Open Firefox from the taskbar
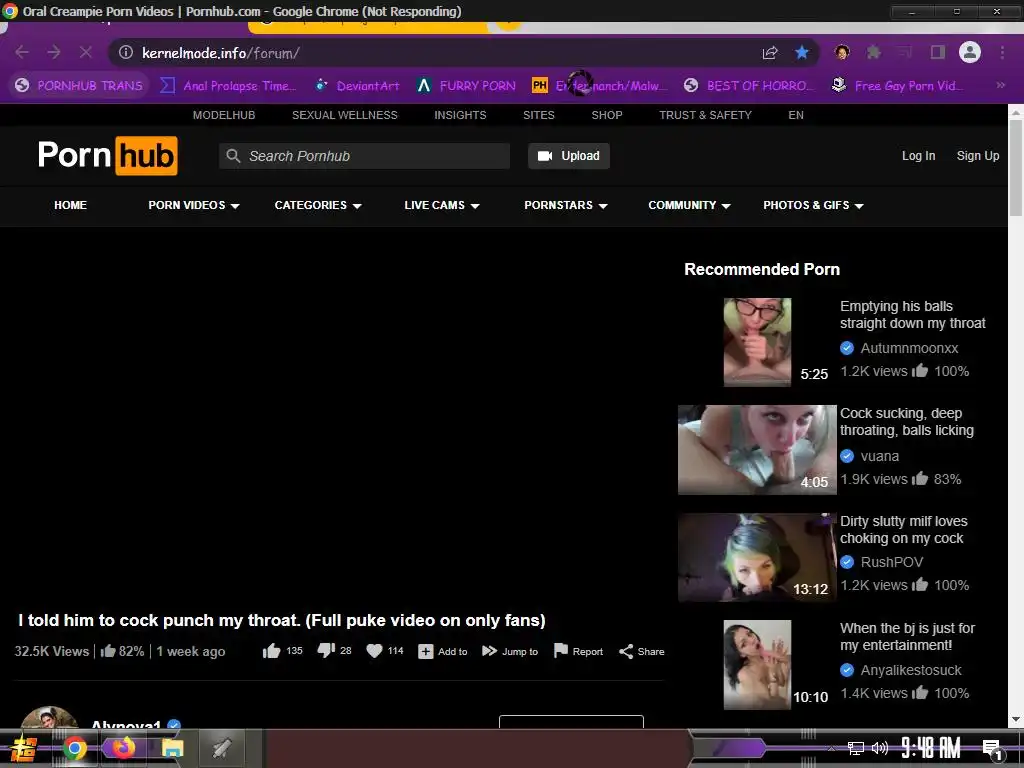The width and height of the screenshot is (1024, 768). pyautogui.click(x=123, y=748)
